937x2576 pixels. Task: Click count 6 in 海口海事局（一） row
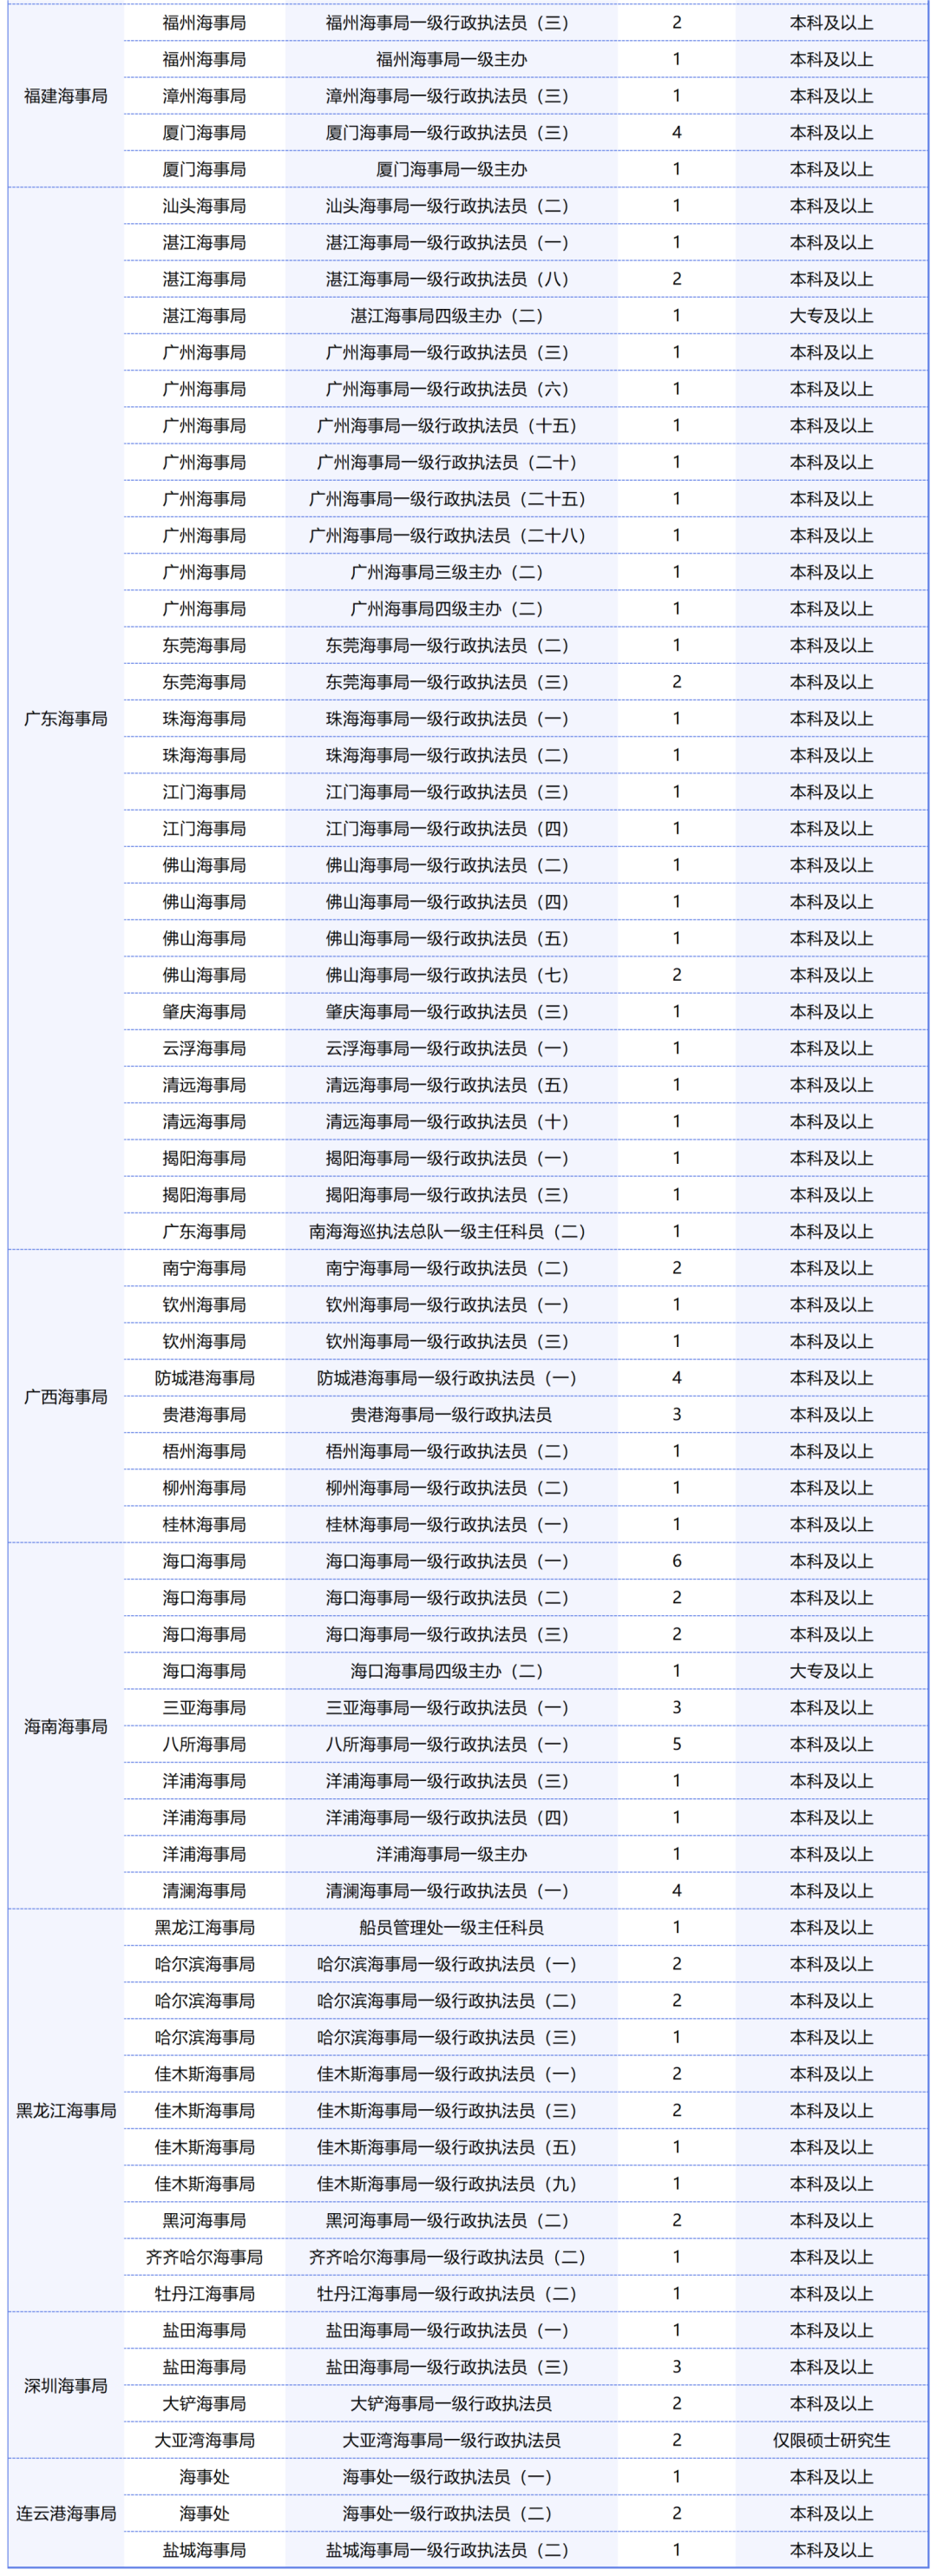tap(677, 1561)
